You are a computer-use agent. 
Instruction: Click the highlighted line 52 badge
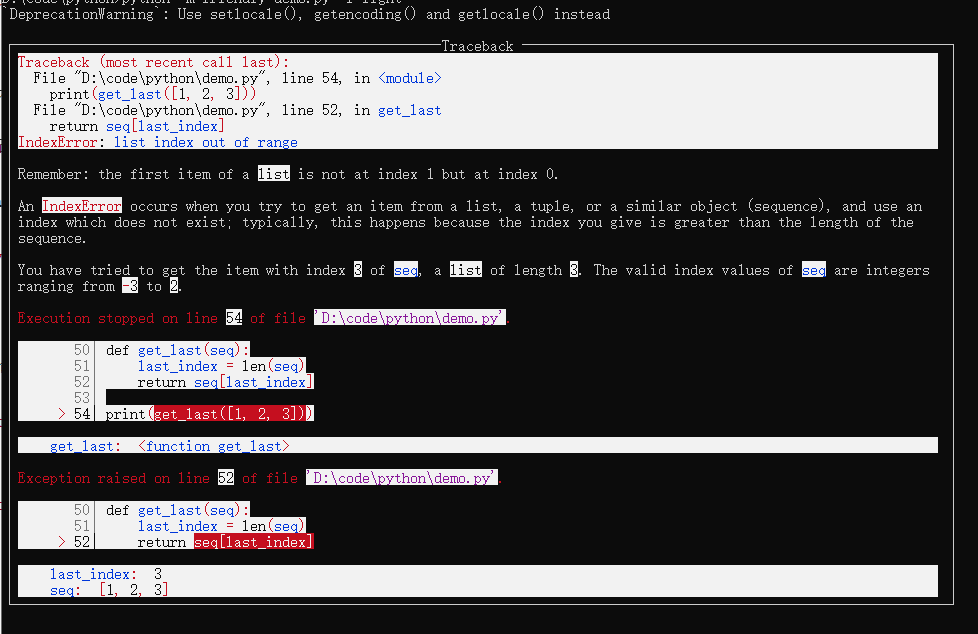tap(226, 478)
